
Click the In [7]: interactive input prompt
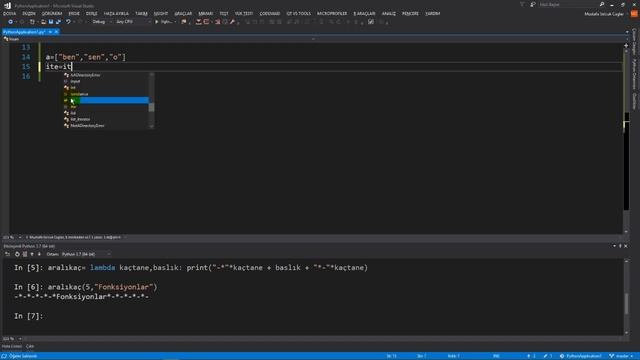(x=28, y=316)
